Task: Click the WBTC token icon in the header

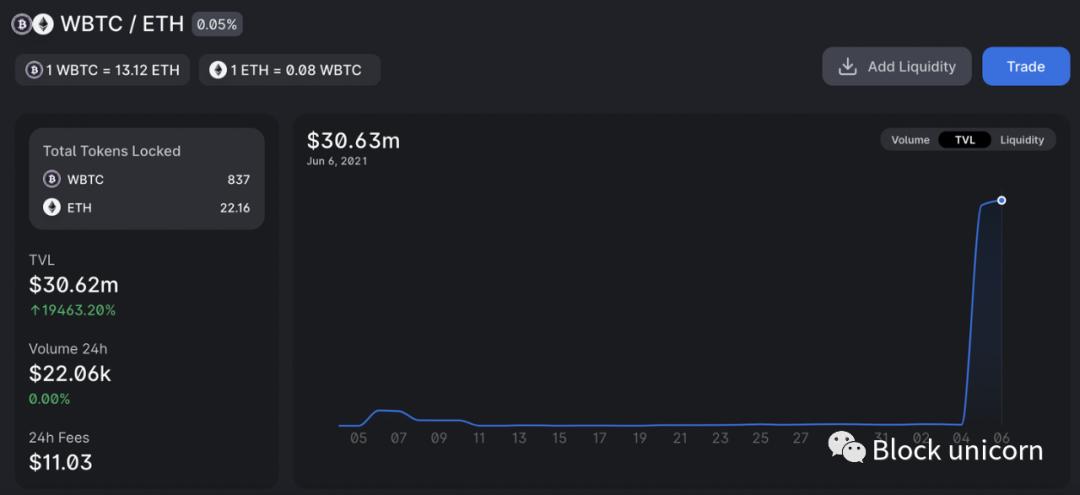Action: coord(21,24)
